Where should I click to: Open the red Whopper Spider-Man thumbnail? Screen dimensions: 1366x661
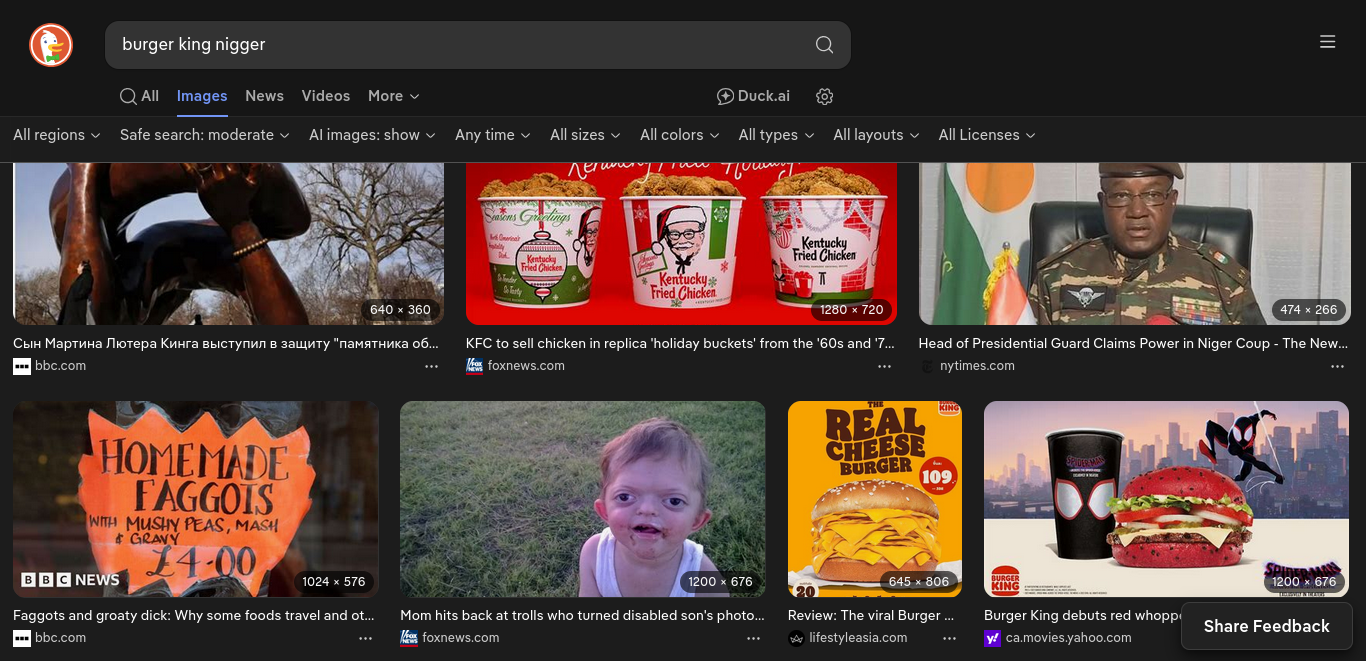pos(1167,499)
